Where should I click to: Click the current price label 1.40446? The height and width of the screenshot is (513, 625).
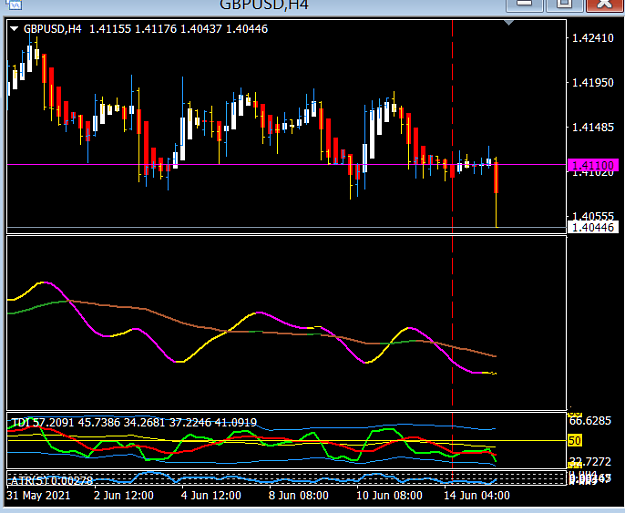click(x=593, y=227)
